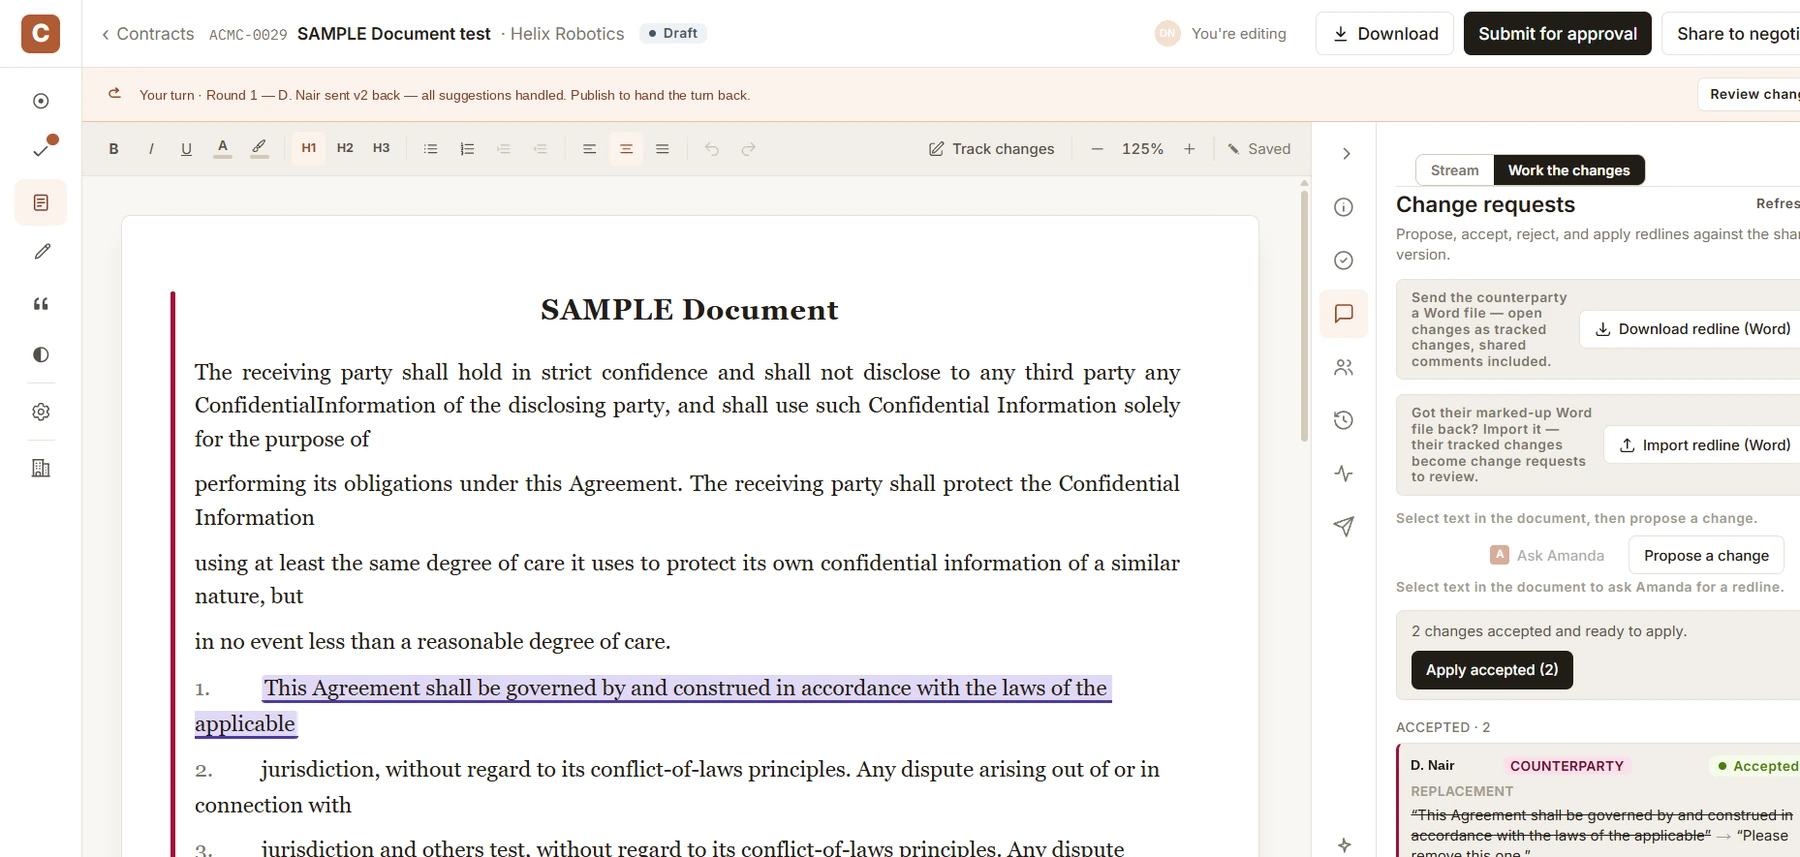The height and width of the screenshot is (857, 1800).
Task: Click Apply accepted (2) button
Action: coord(1492,670)
